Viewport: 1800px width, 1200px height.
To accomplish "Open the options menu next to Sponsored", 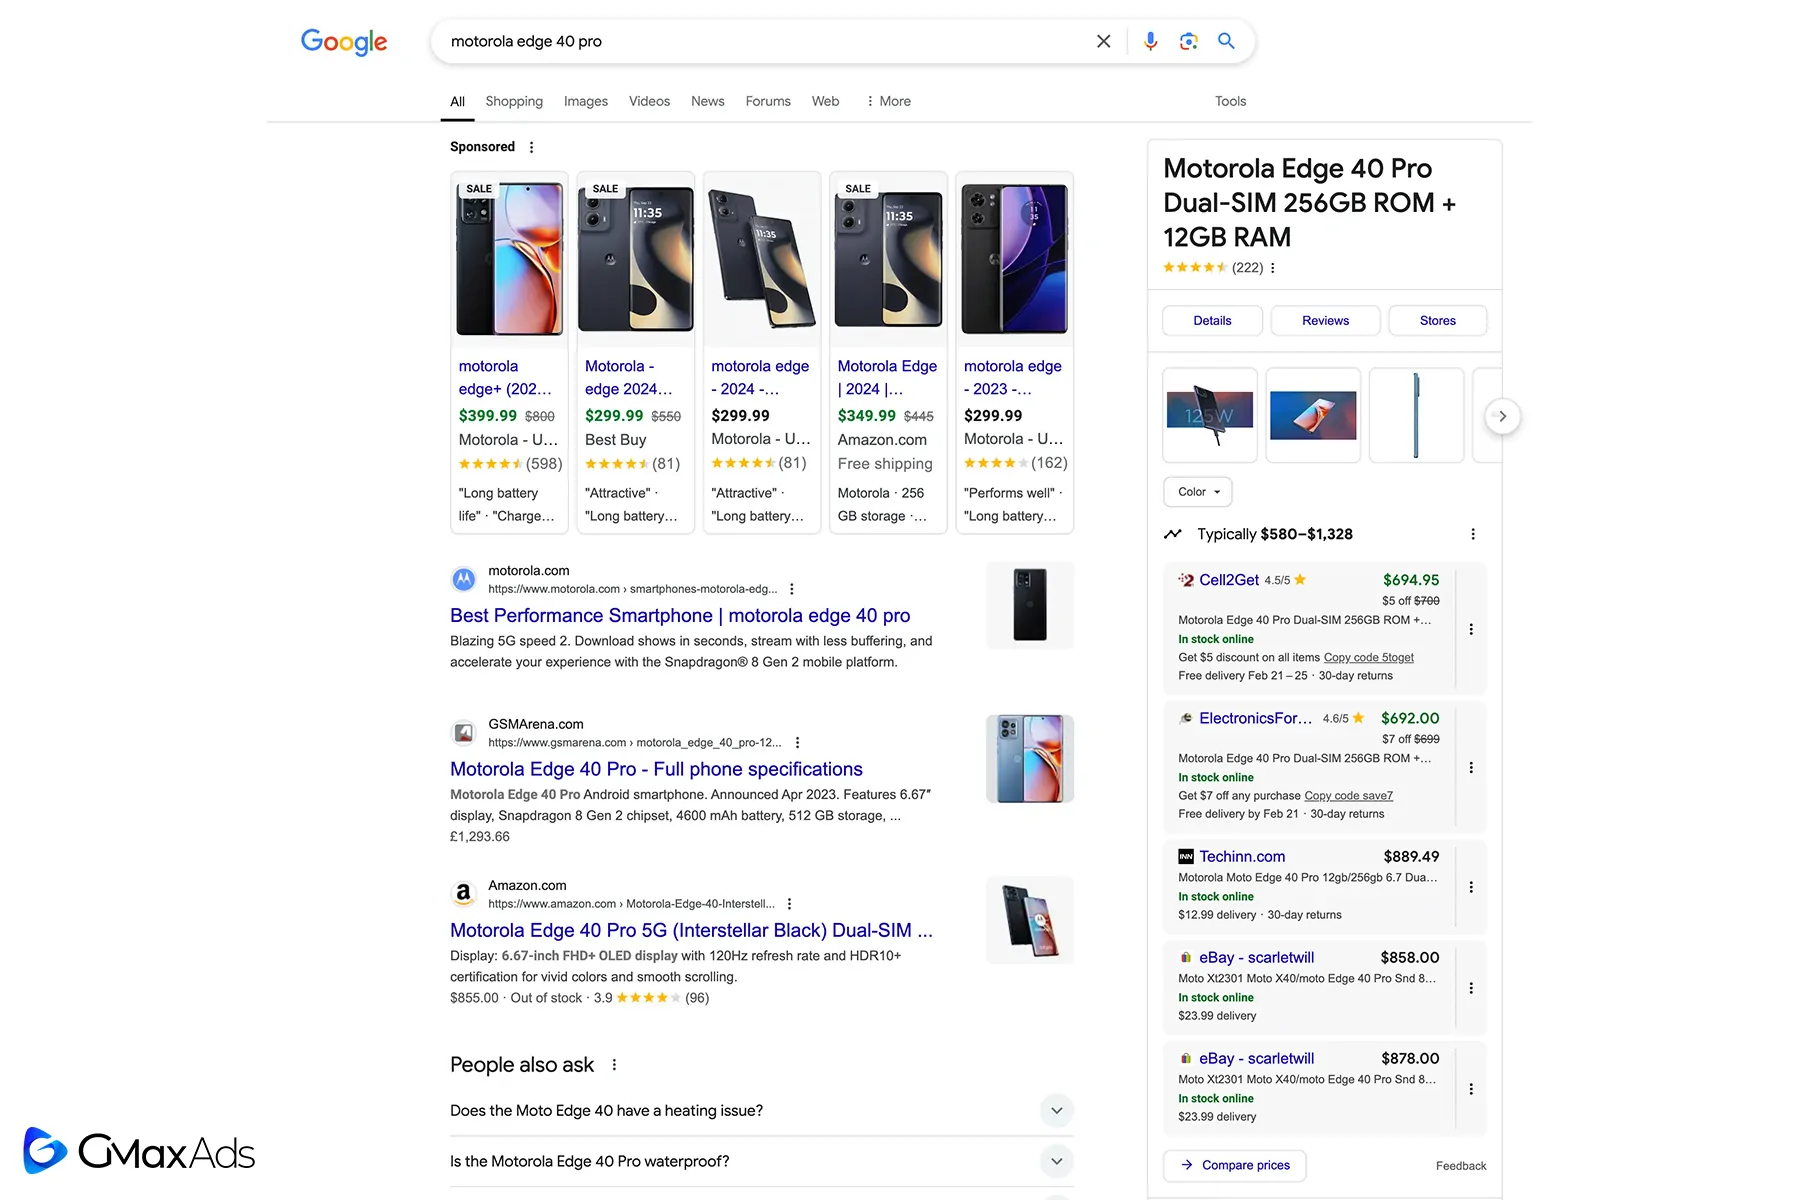I will pos(531,147).
